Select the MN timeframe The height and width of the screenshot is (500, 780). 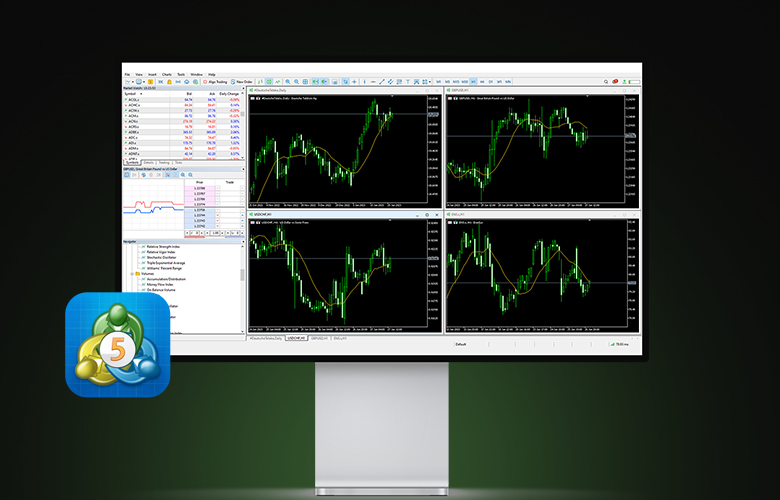click(508, 82)
